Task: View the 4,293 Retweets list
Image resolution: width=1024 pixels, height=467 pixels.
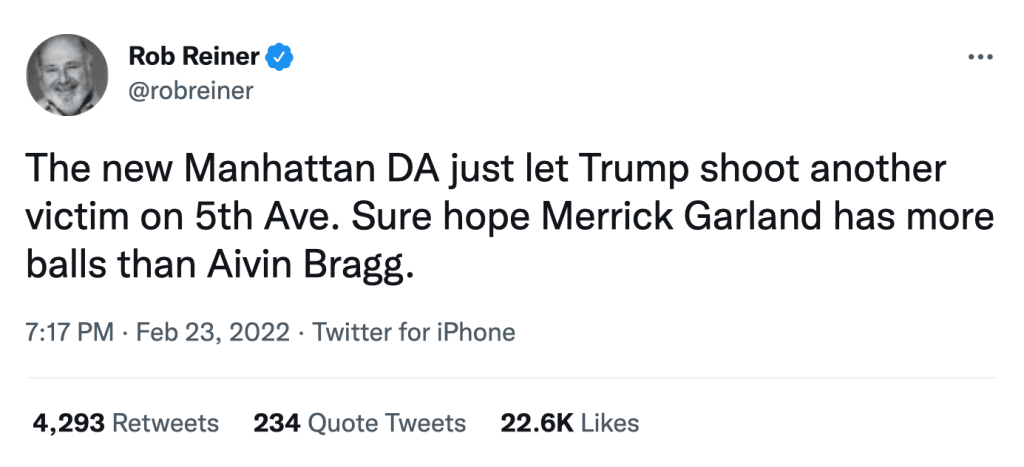Action: click(126, 423)
